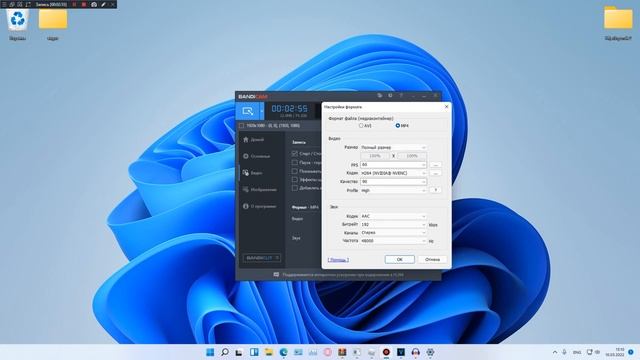The width and height of the screenshot is (640, 360).
Task: Toggle the Старт/Стоп hotkey checkbox
Action: tap(295, 153)
